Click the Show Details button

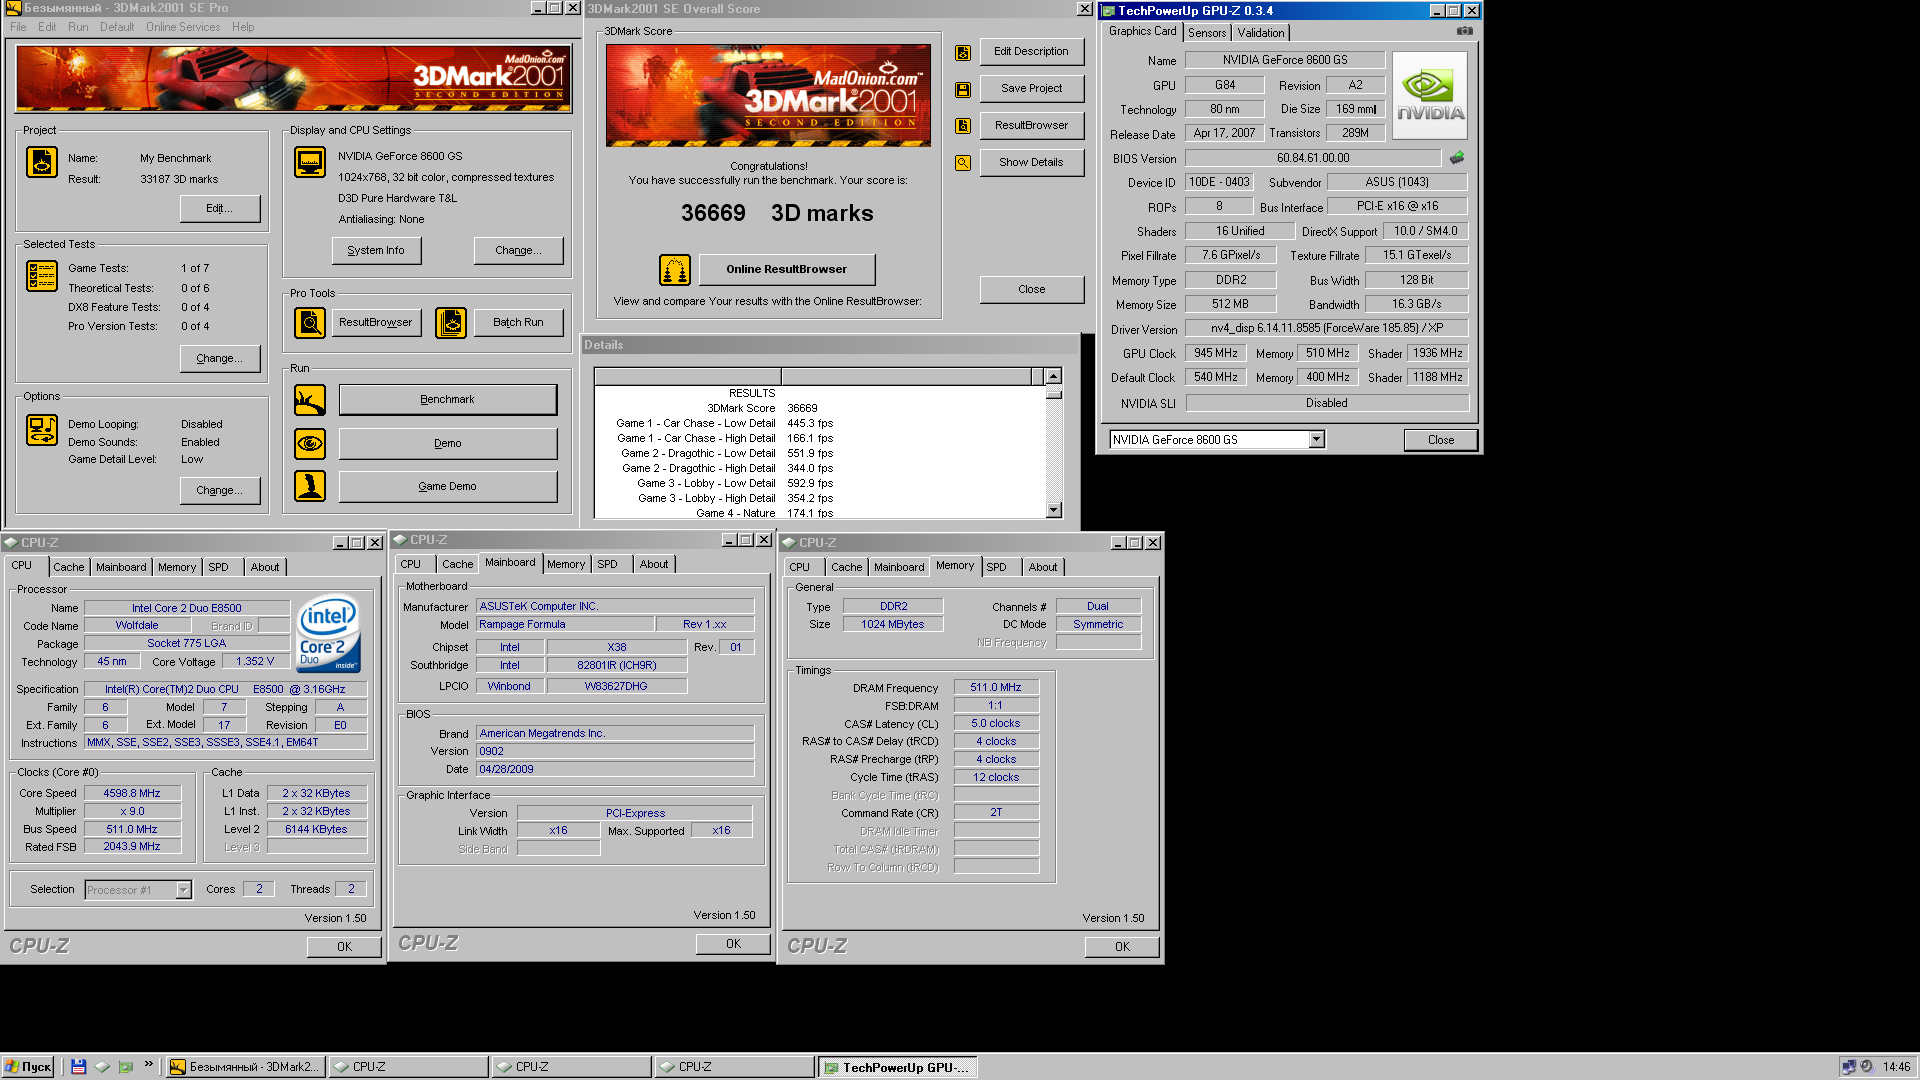tap(1031, 163)
